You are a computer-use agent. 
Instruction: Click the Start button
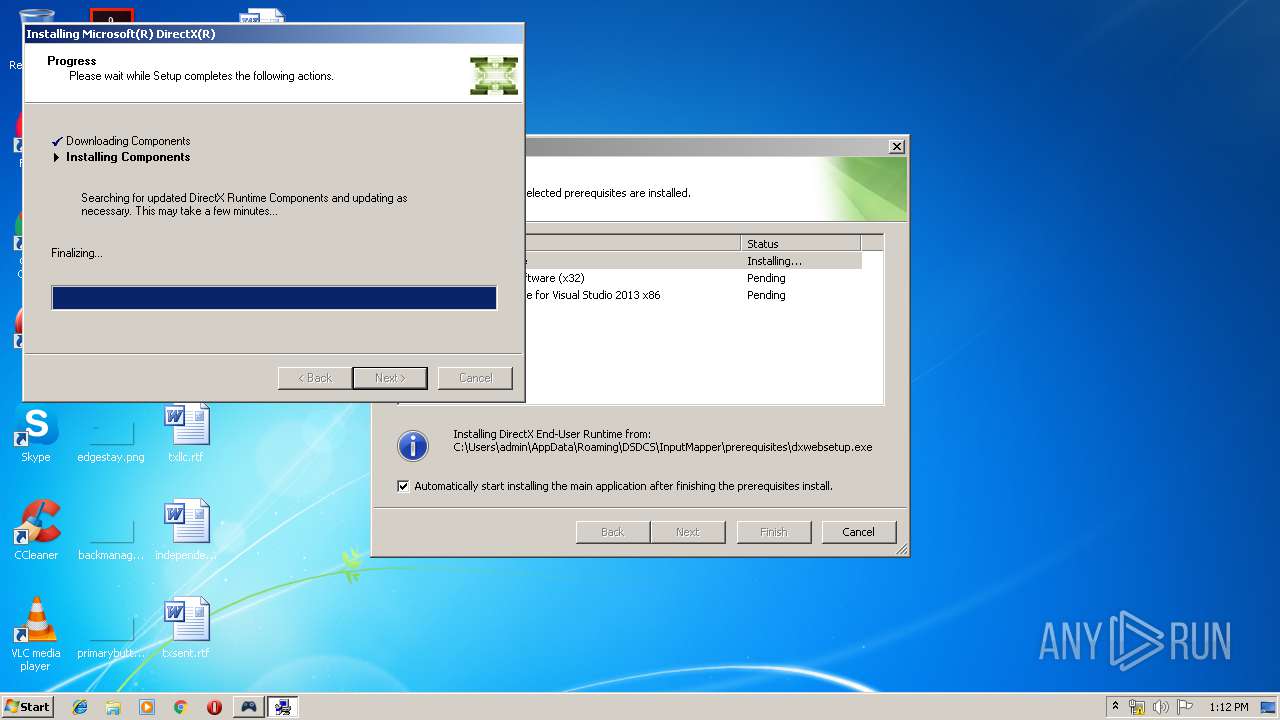pyautogui.click(x=27, y=707)
